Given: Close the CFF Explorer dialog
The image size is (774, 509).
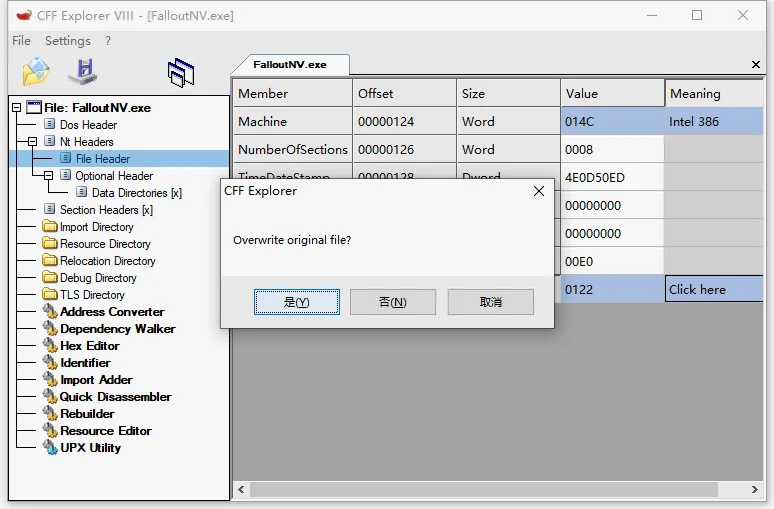Looking at the screenshot, I should click(x=539, y=191).
